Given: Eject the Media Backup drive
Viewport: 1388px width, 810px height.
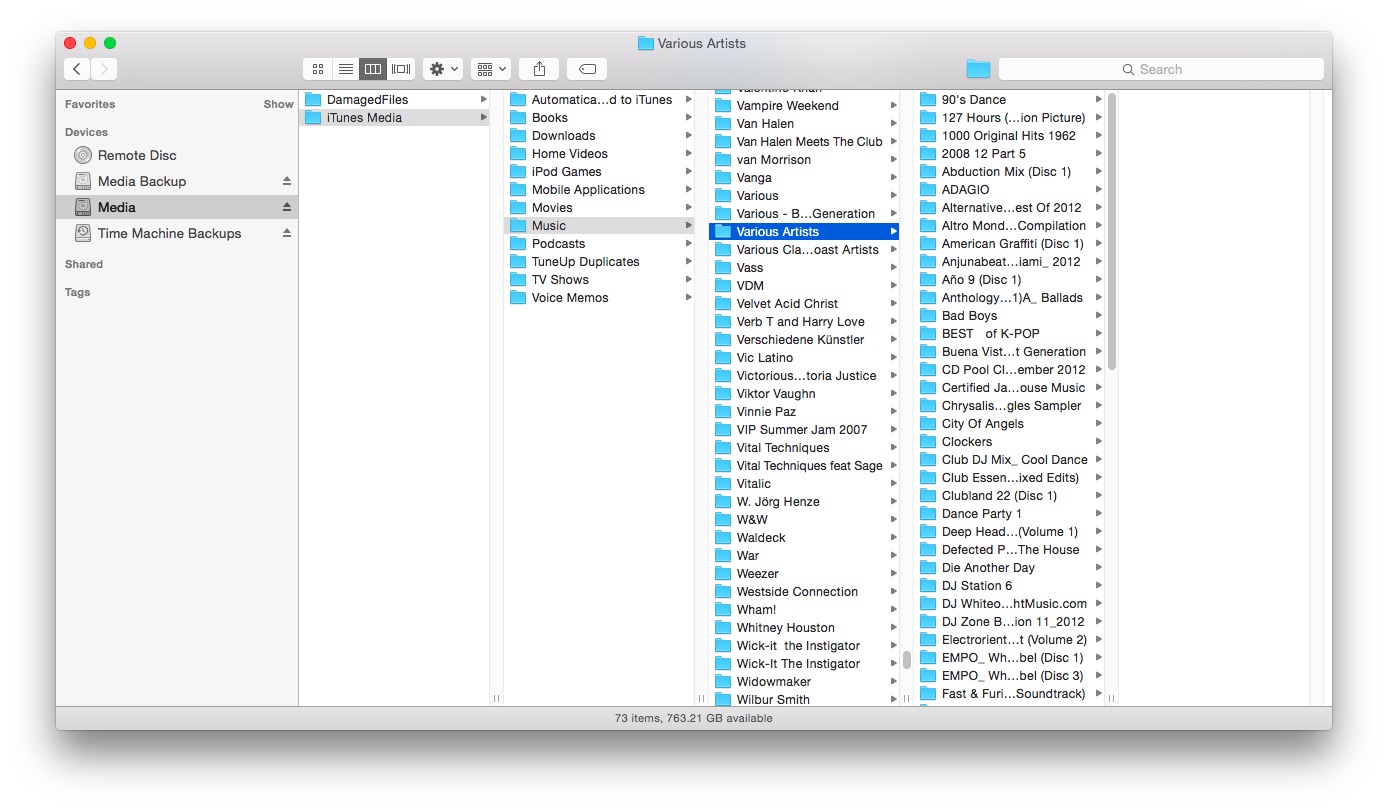Looking at the screenshot, I should click(x=287, y=181).
